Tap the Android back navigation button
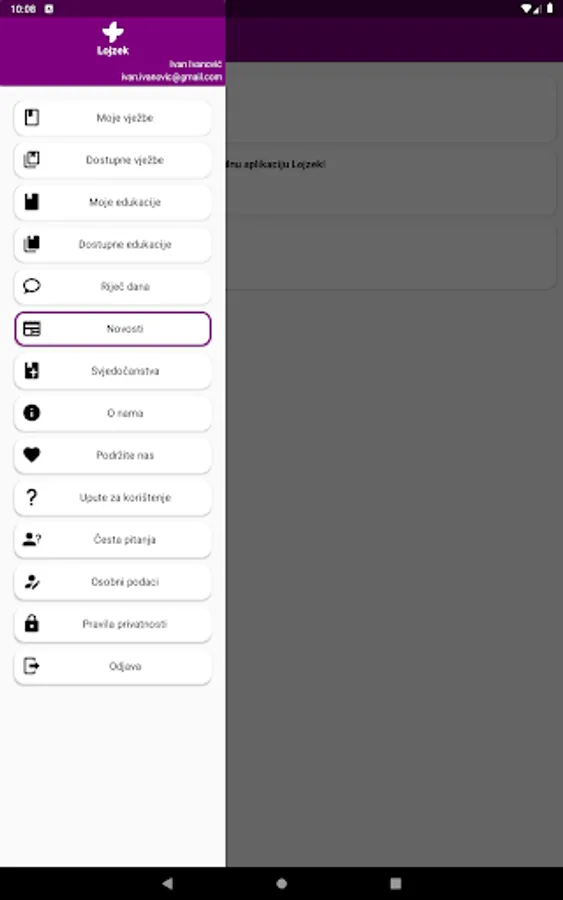Image resolution: width=563 pixels, height=900 pixels. pos(167,883)
